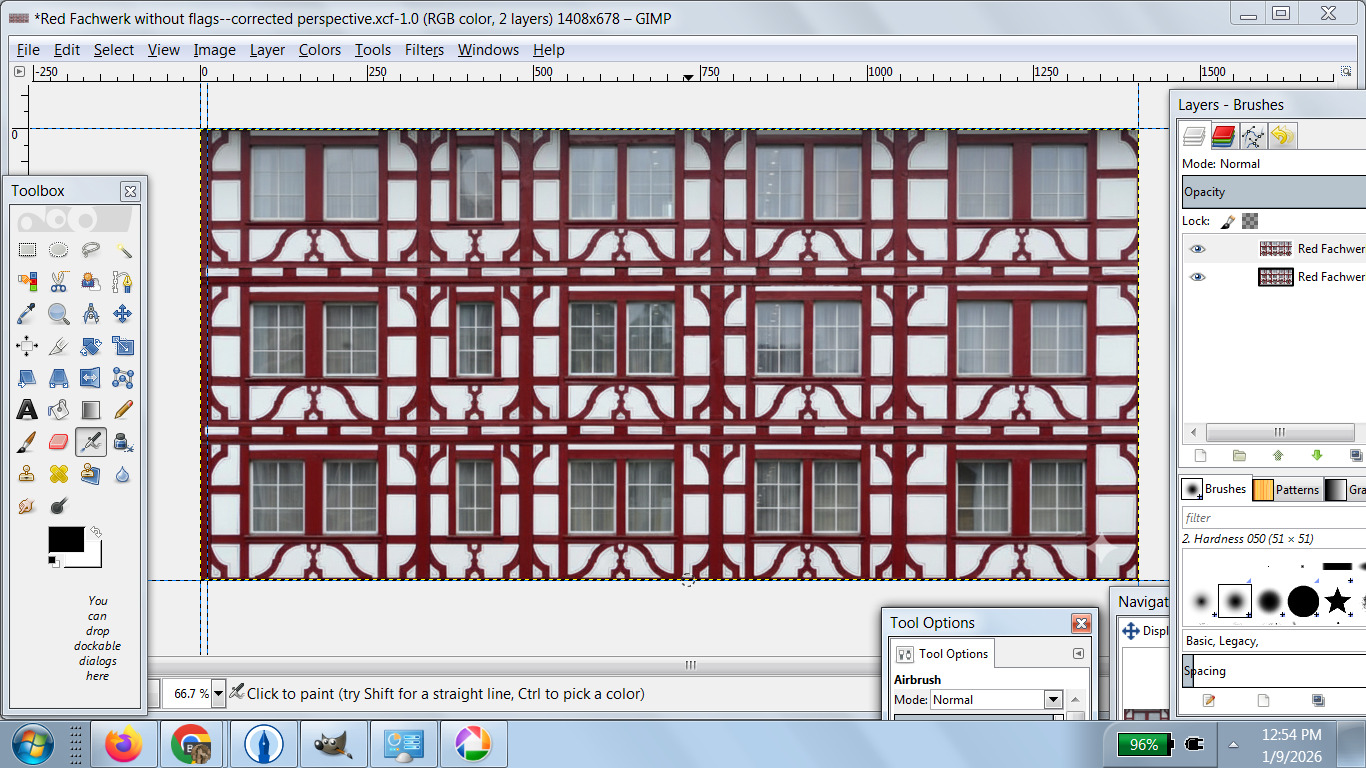
Task: Click the raise layer green up arrow
Action: 1278,456
